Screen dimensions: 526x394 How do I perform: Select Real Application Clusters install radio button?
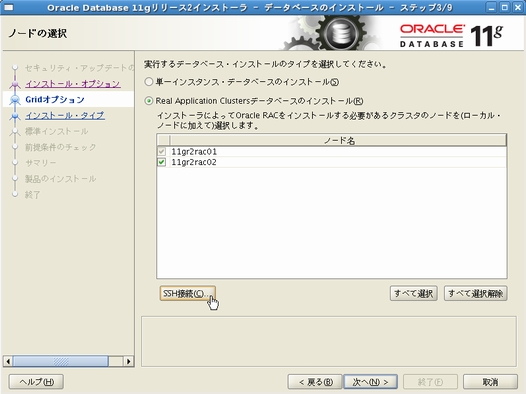click(x=149, y=101)
